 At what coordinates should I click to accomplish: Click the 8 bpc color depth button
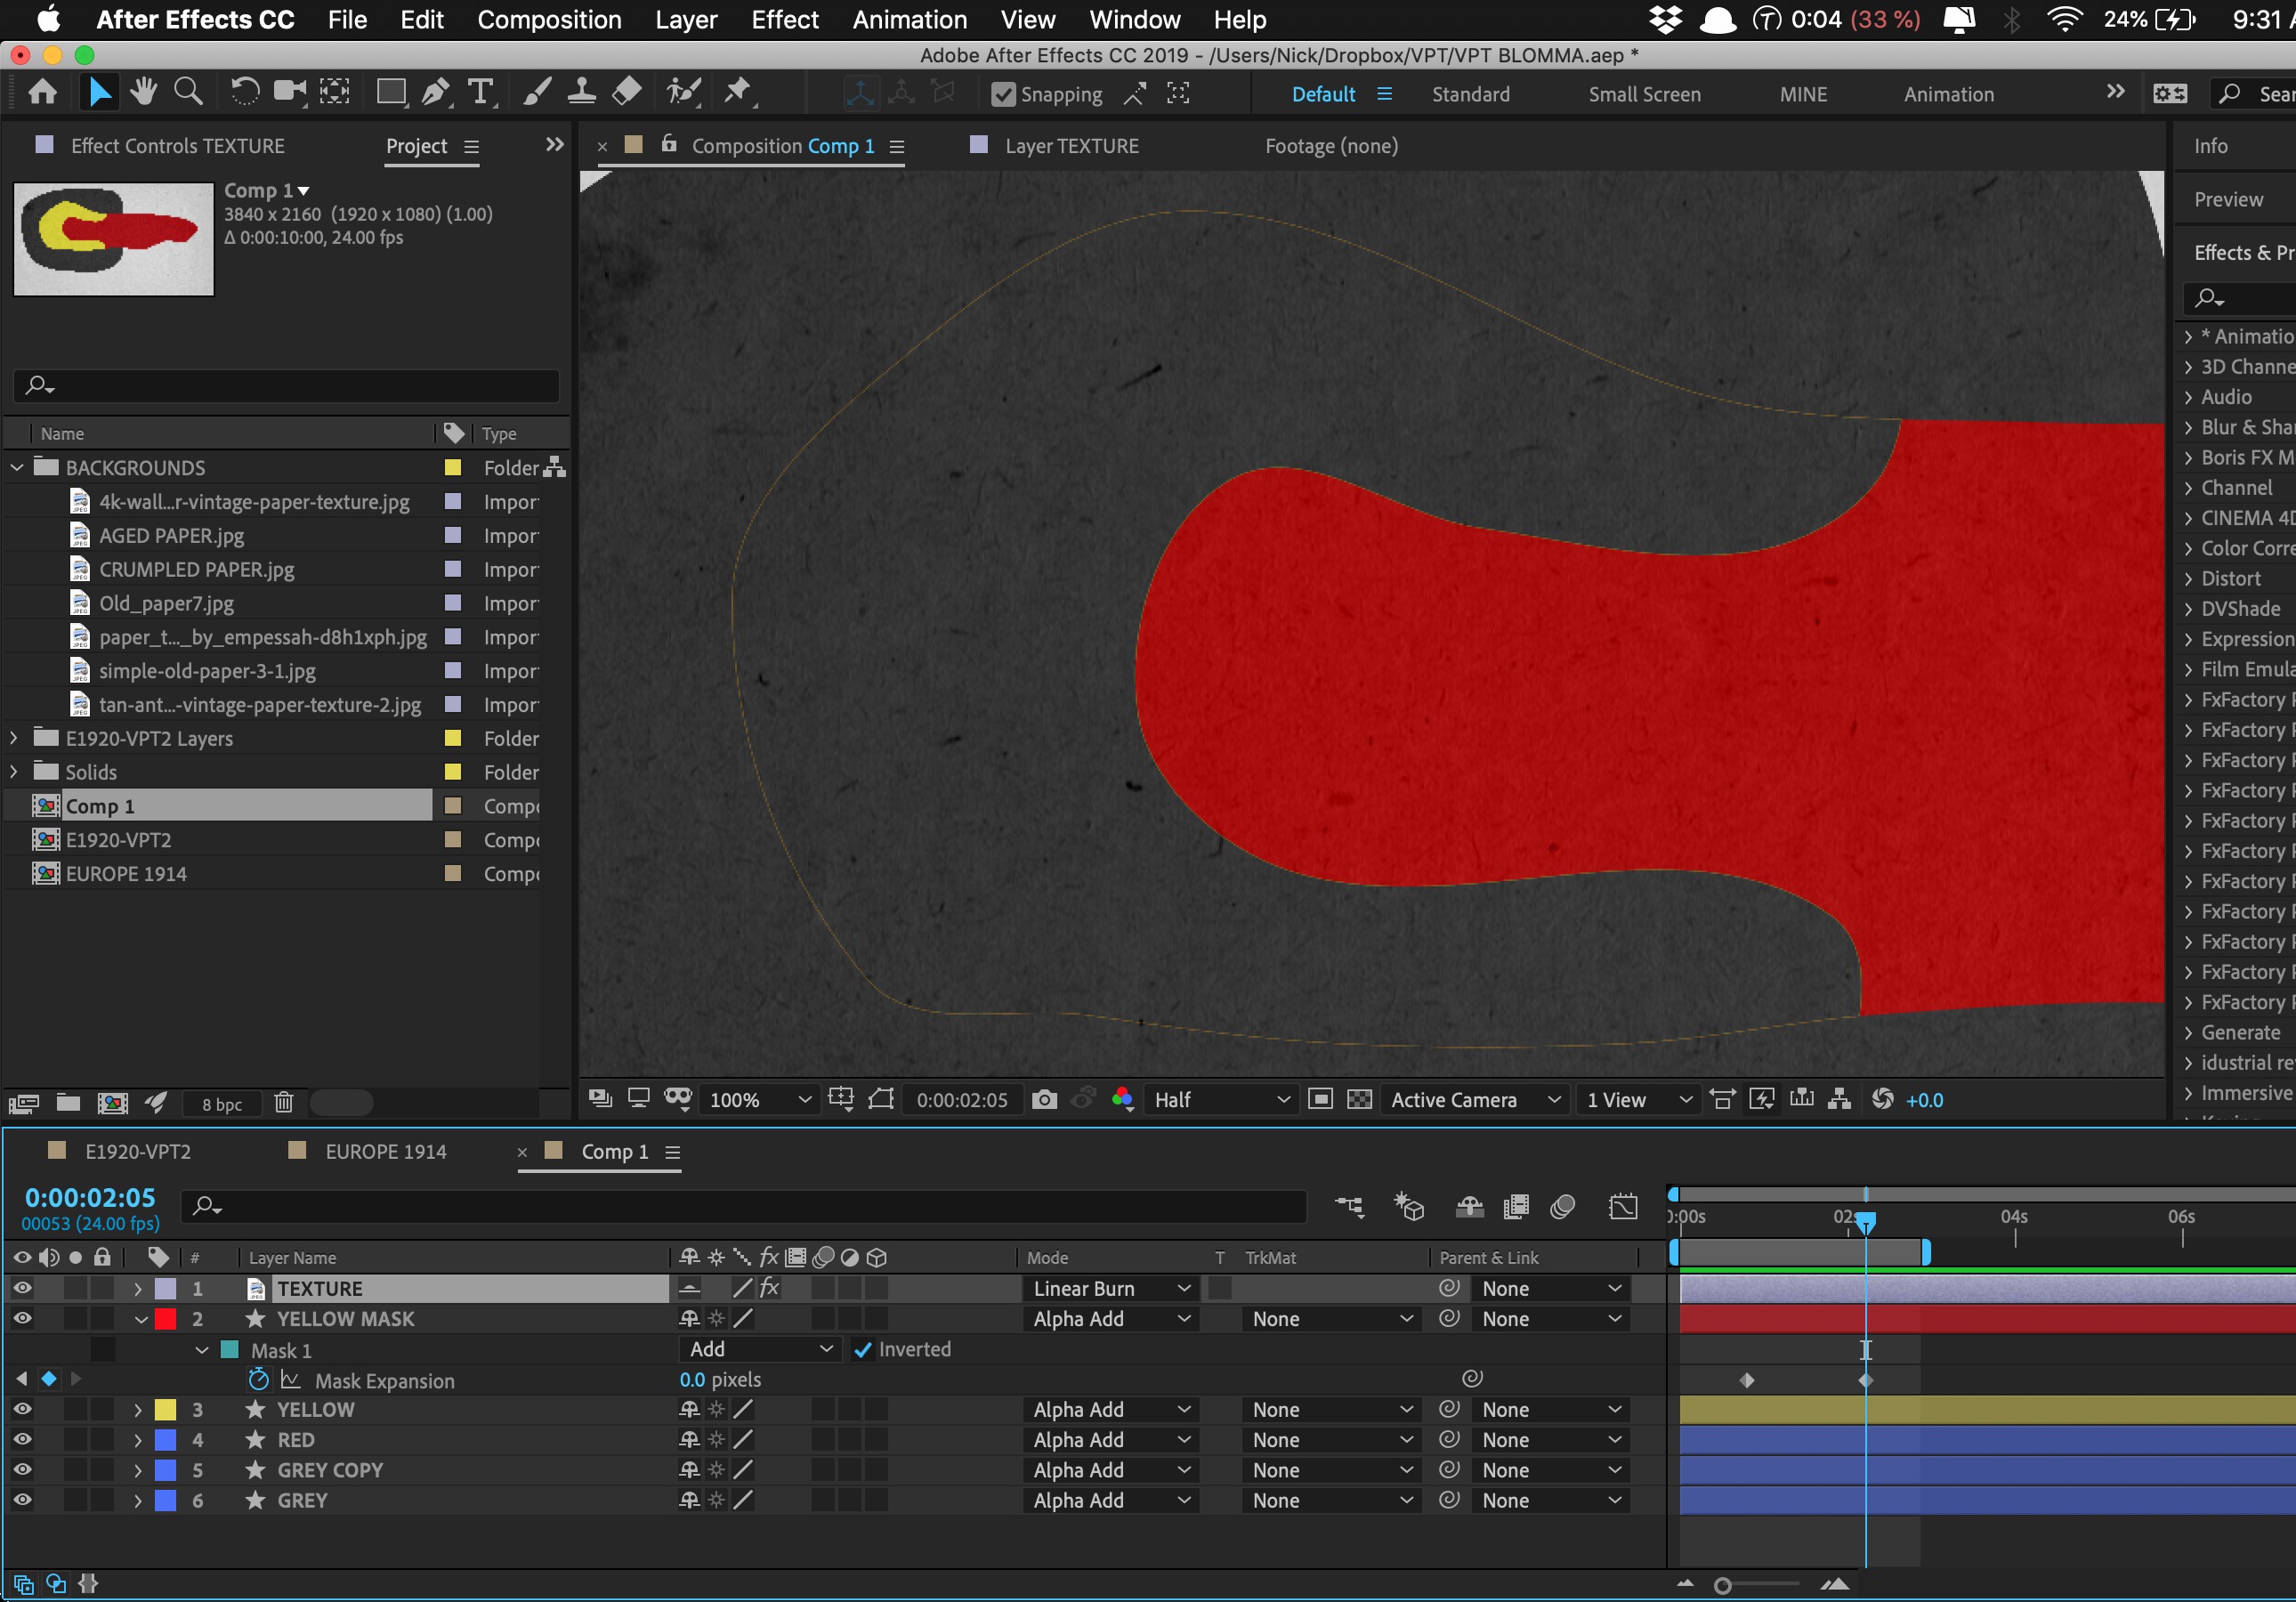click(x=222, y=1104)
